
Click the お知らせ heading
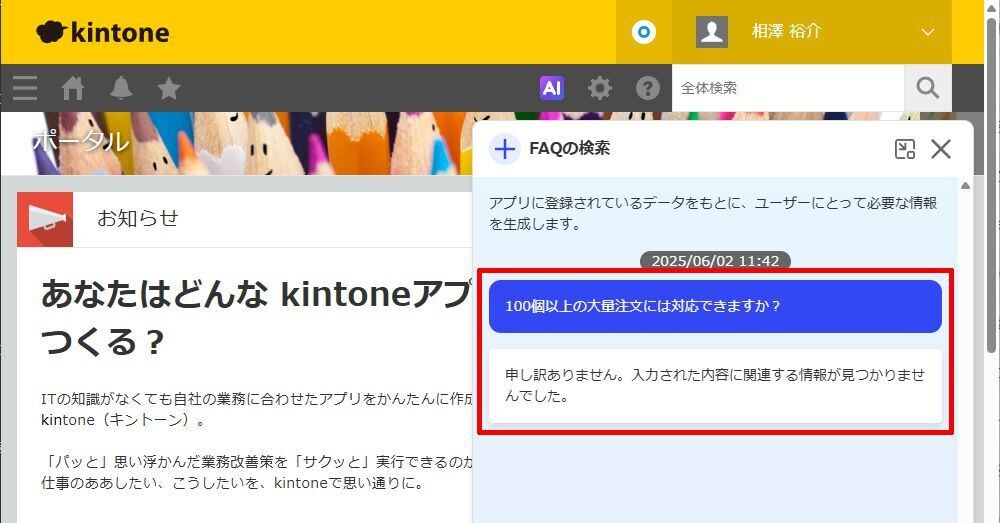138,219
